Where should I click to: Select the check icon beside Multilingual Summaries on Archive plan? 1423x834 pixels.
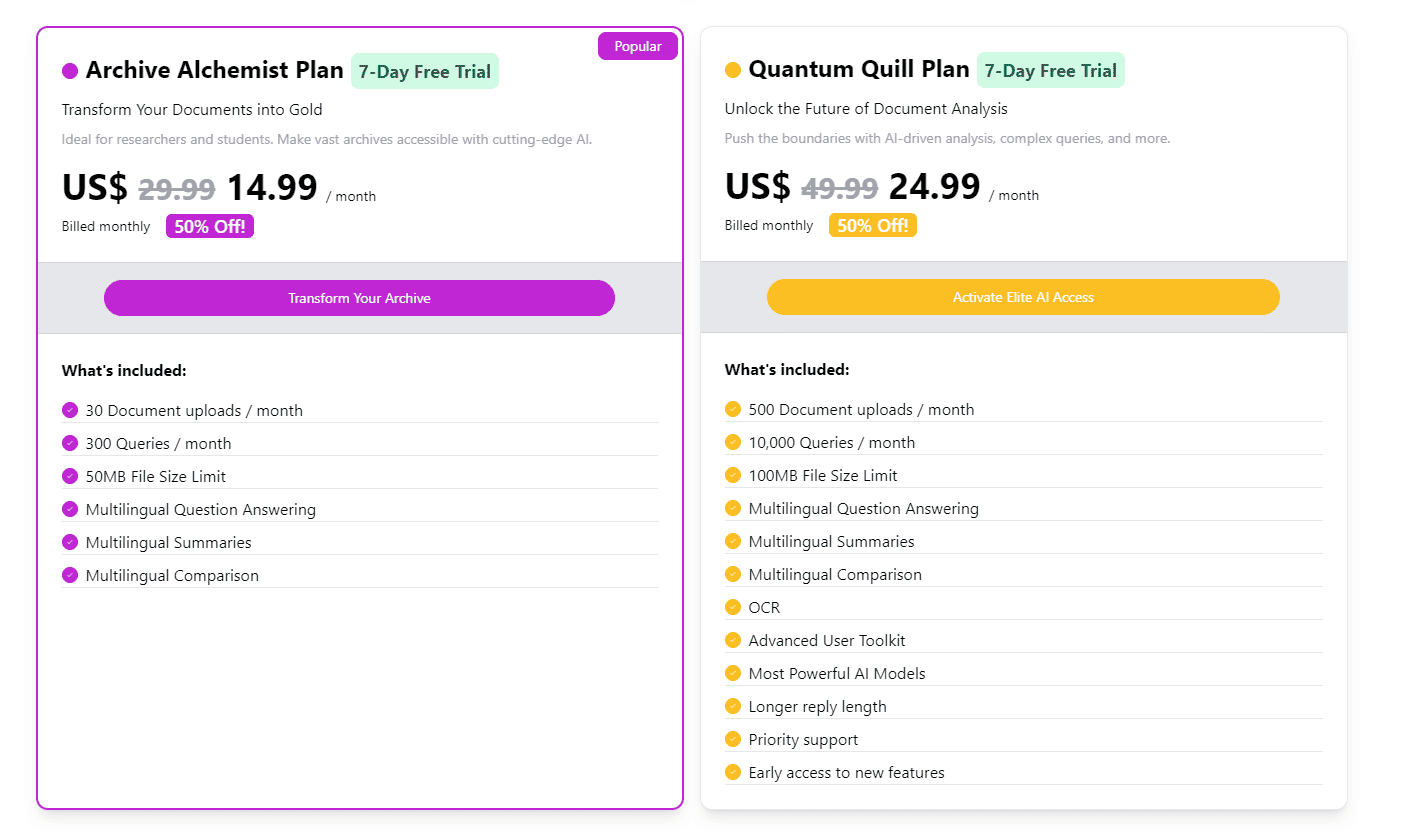[69, 542]
